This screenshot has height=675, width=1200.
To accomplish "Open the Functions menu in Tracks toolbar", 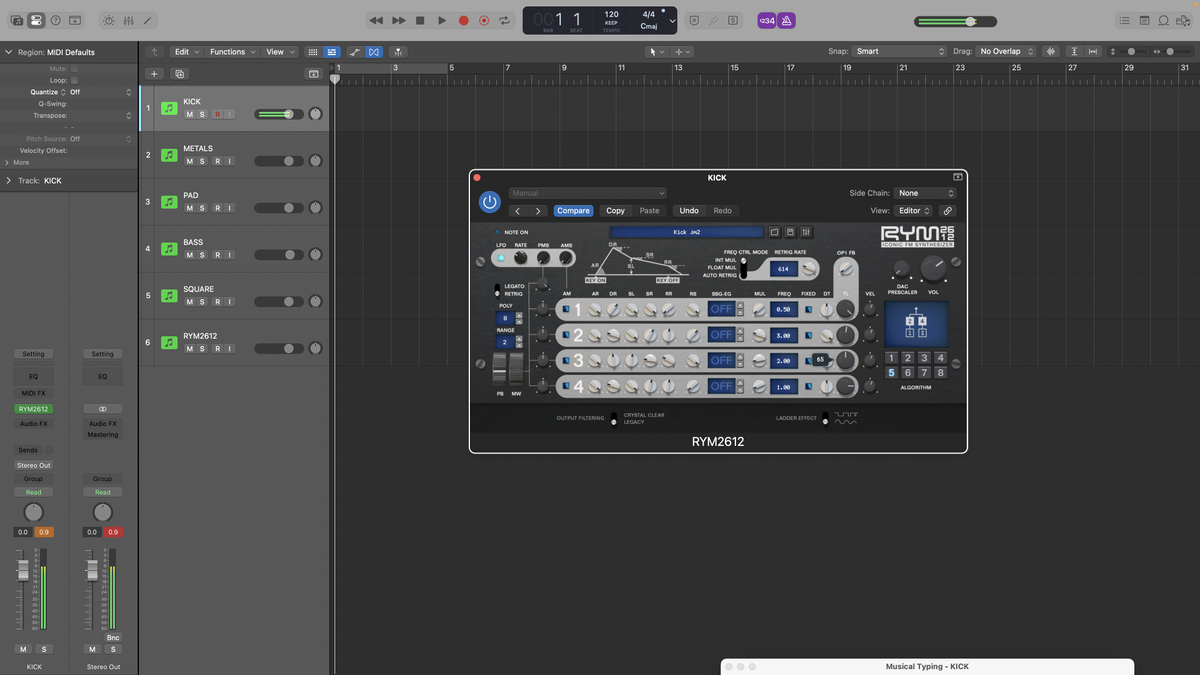I will pyautogui.click(x=232, y=52).
